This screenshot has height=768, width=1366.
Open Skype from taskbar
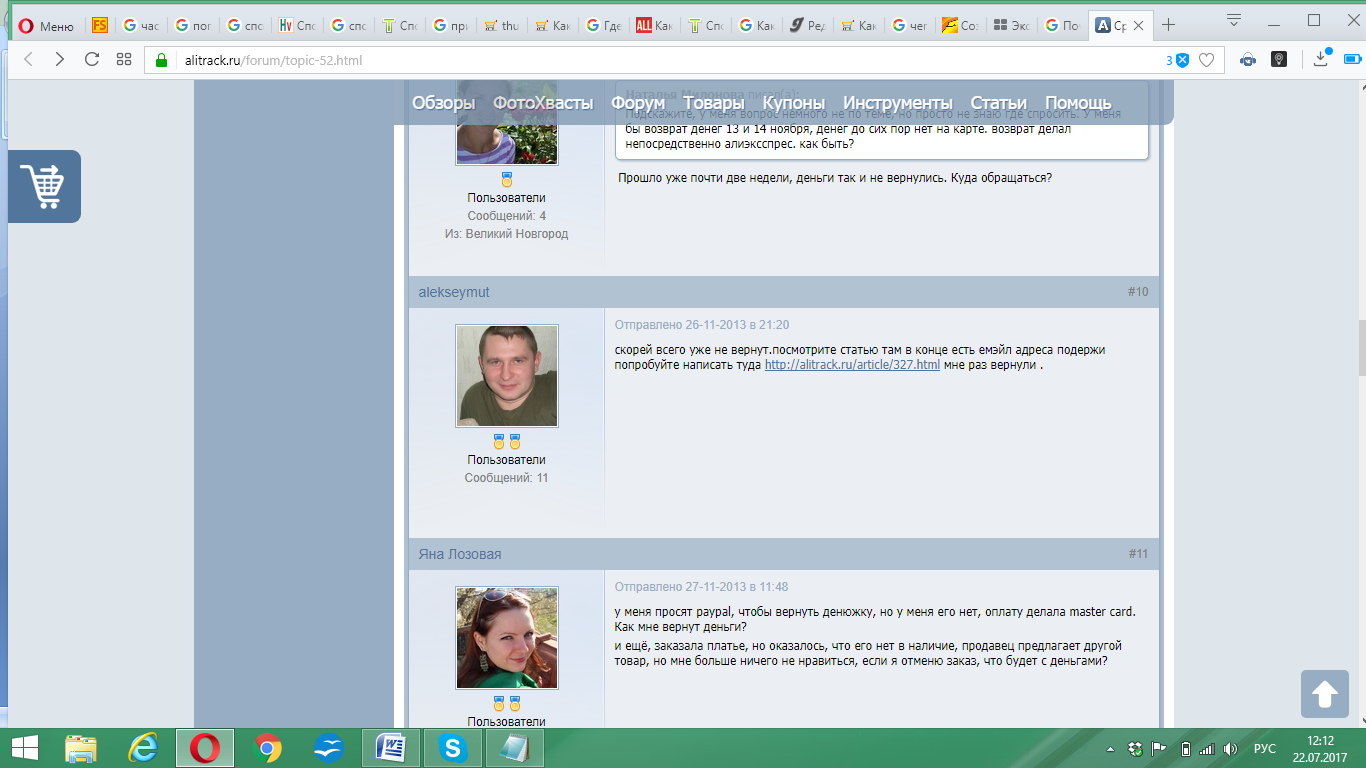tap(452, 748)
